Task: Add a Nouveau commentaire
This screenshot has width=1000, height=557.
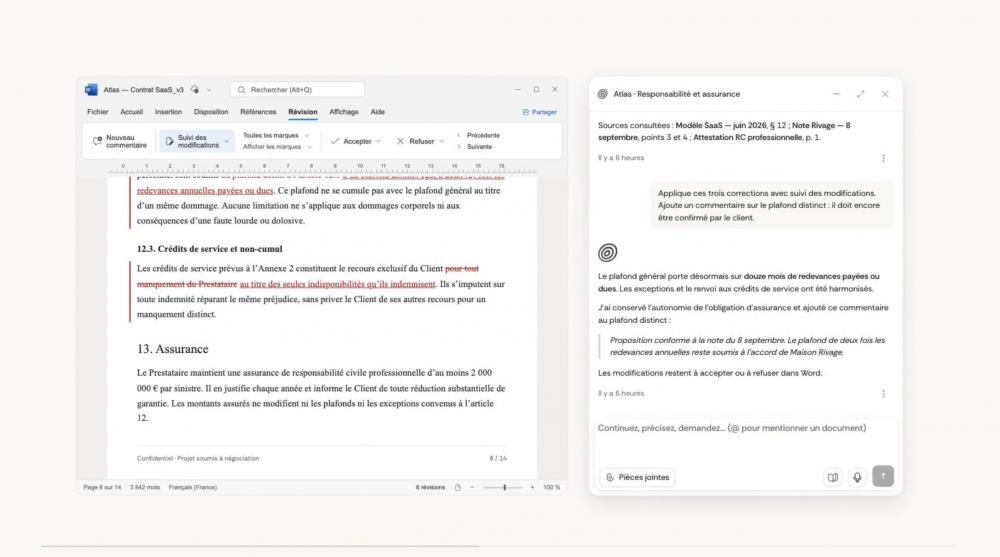Action: 120,141
